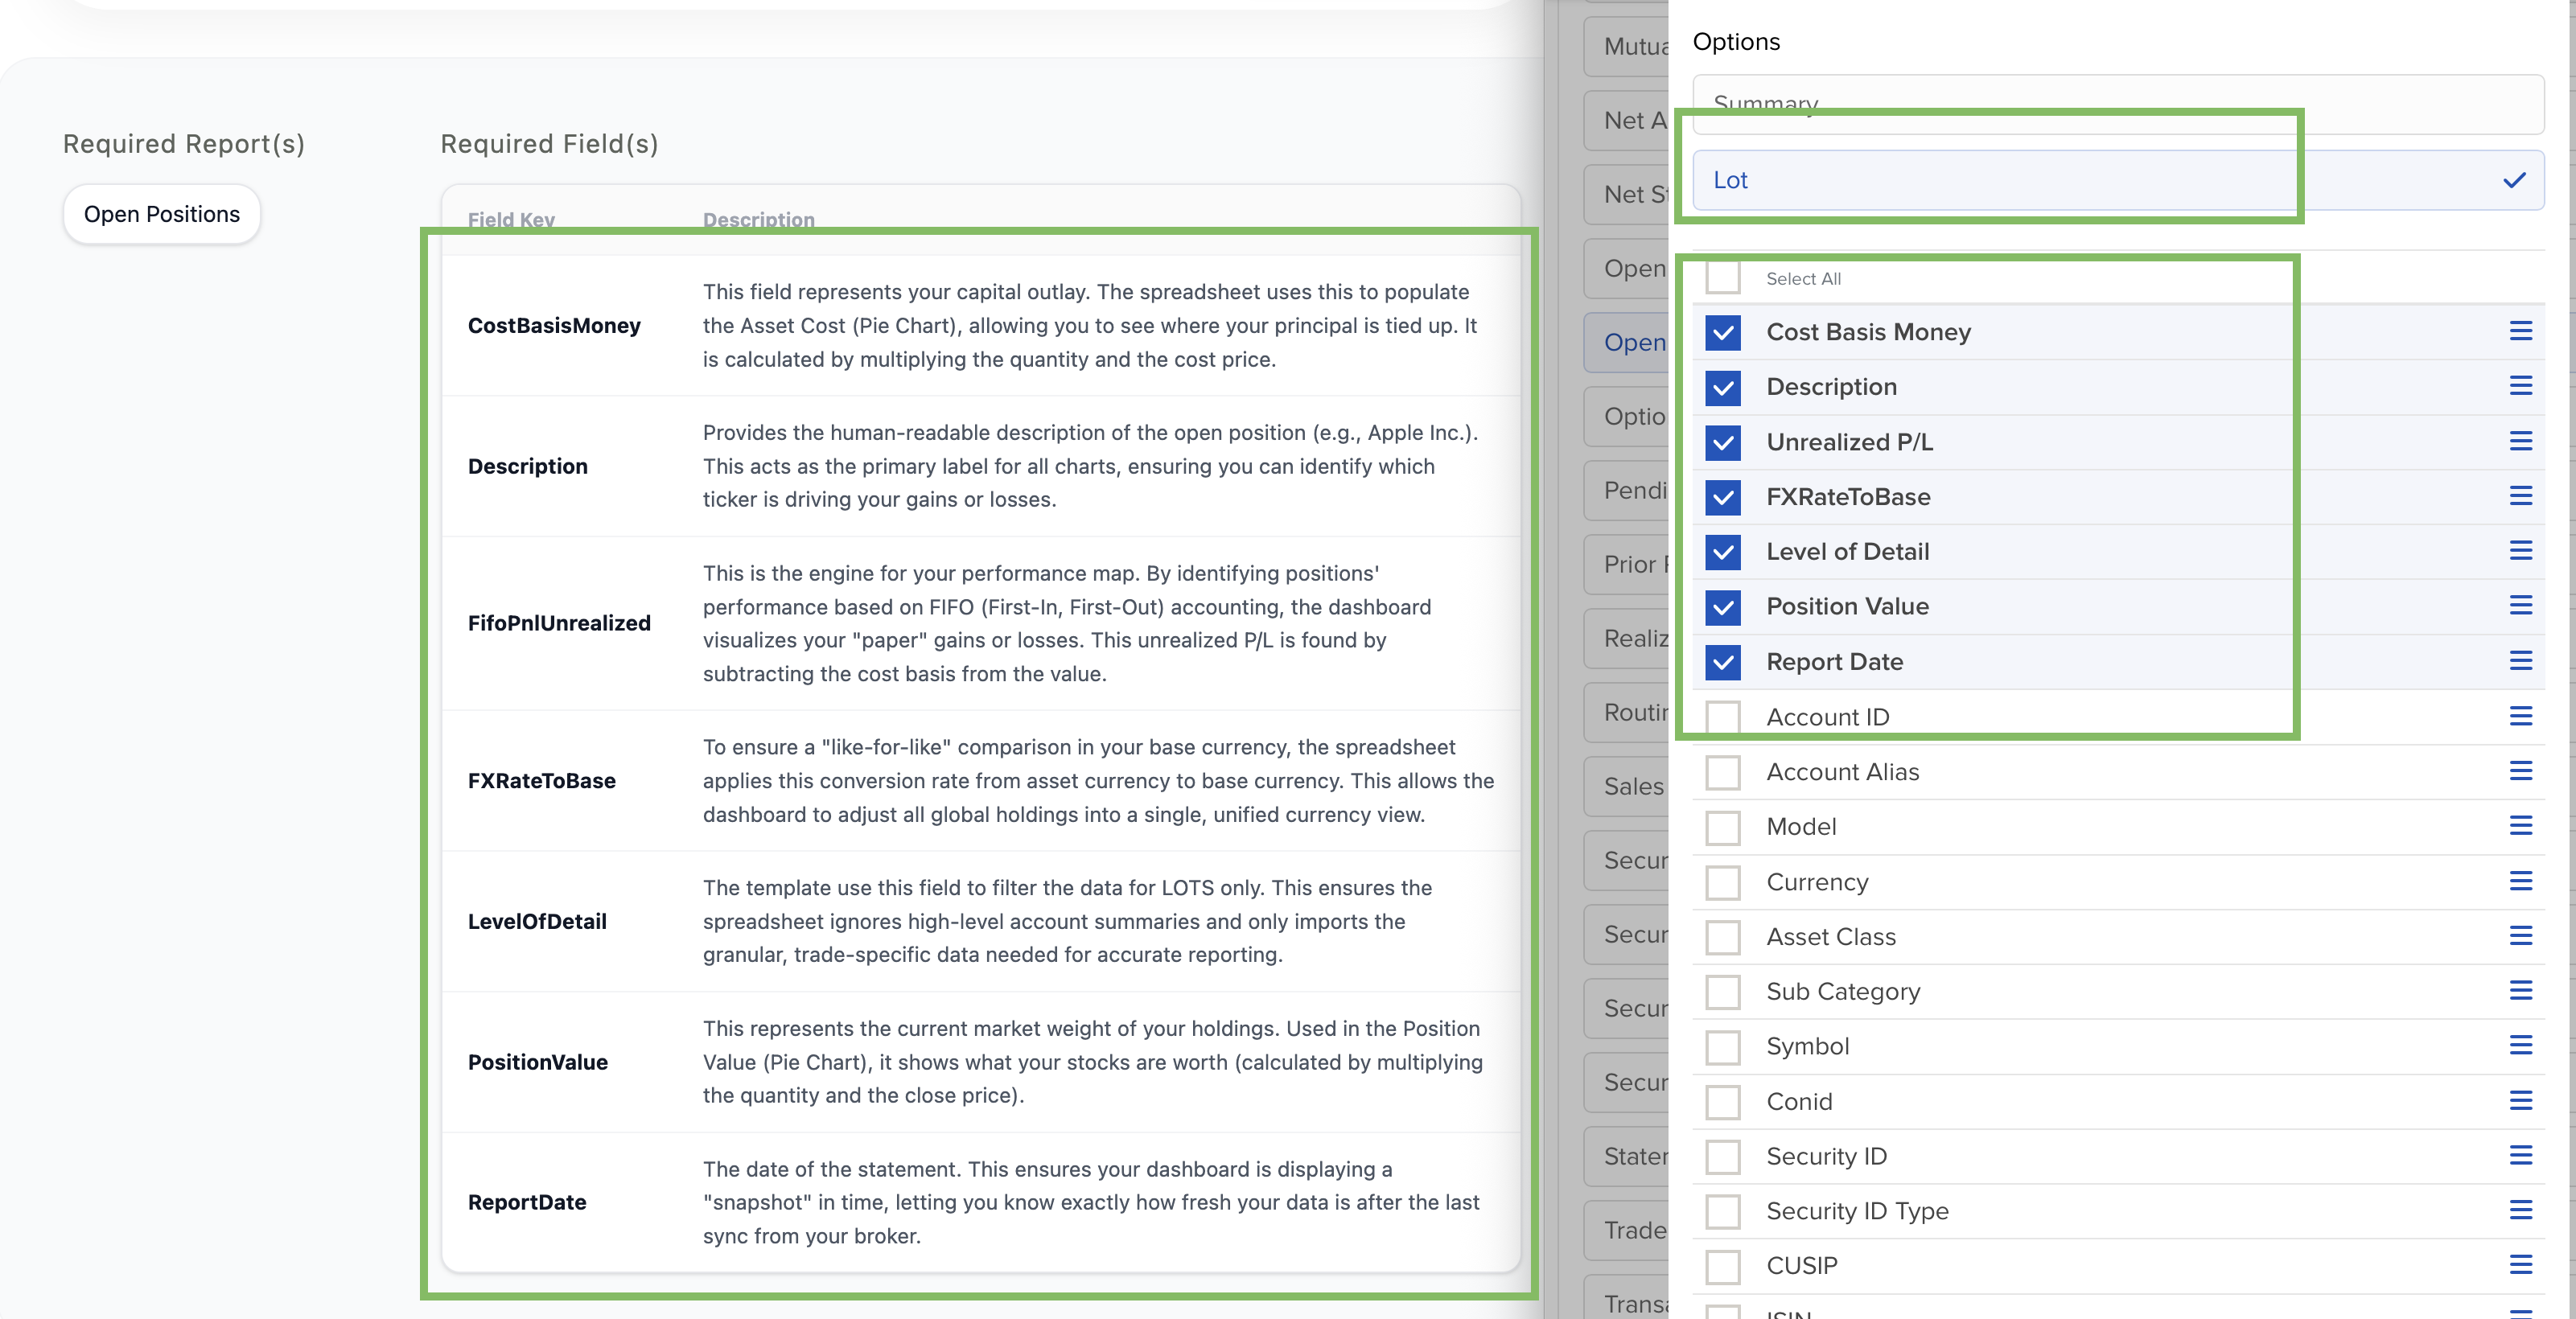Open the Open Positions required report pill

click(162, 214)
